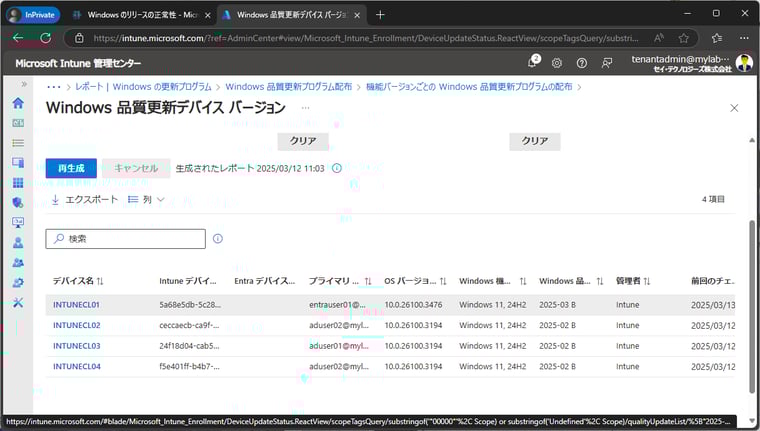Open the tenantadmin account avatar
Image resolution: width=760 pixels, height=431 pixels.
coord(744,63)
